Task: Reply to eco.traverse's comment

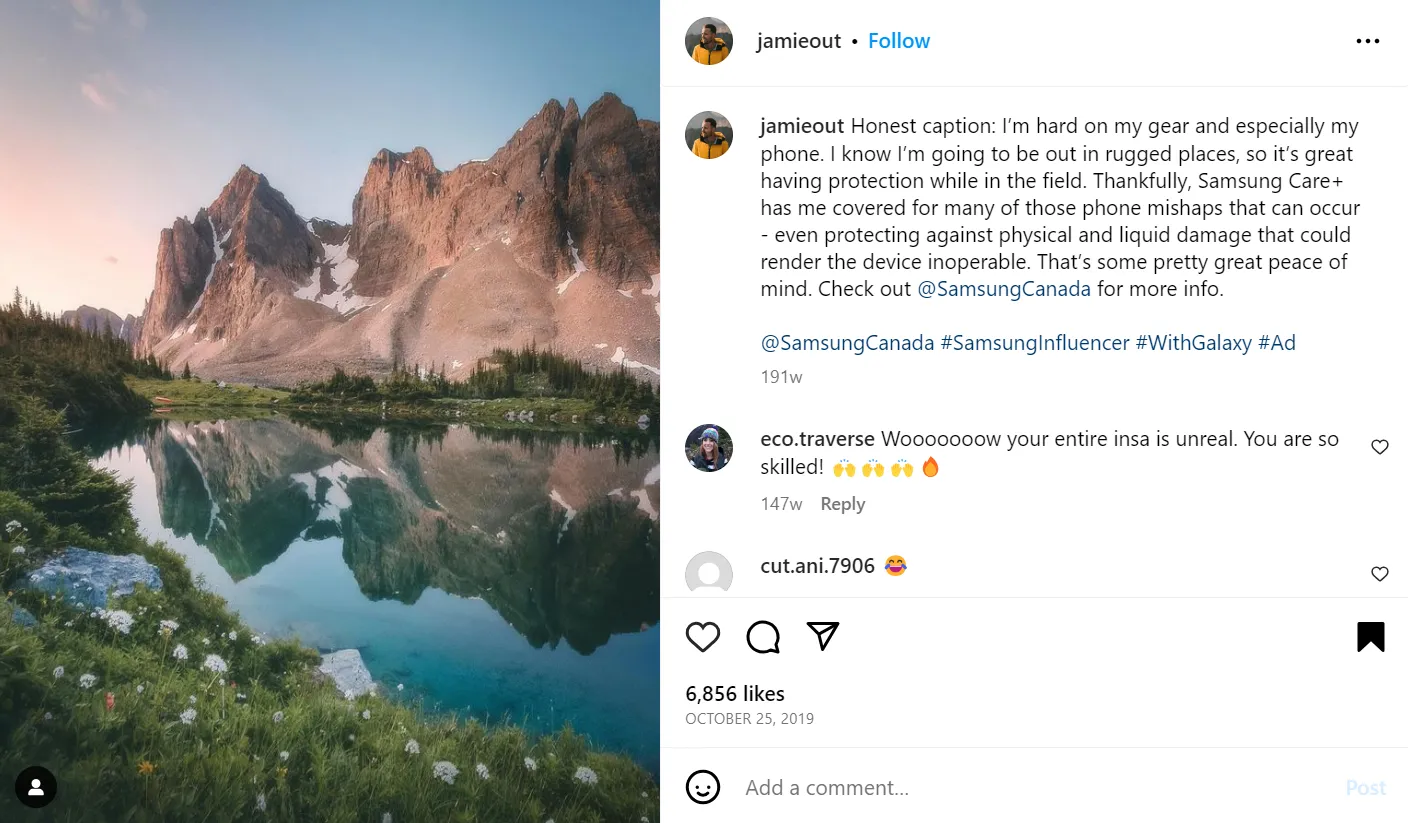Action: [842, 504]
